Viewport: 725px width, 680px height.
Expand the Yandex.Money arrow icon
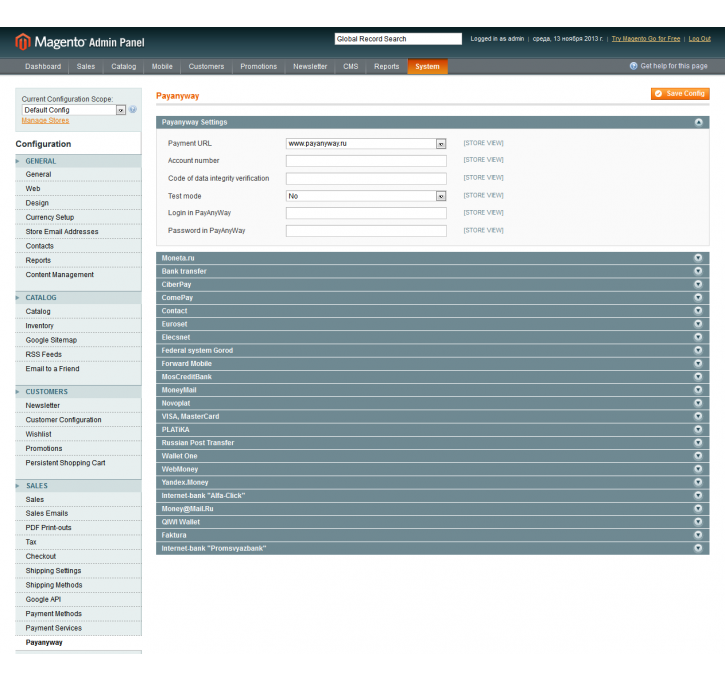coord(698,482)
